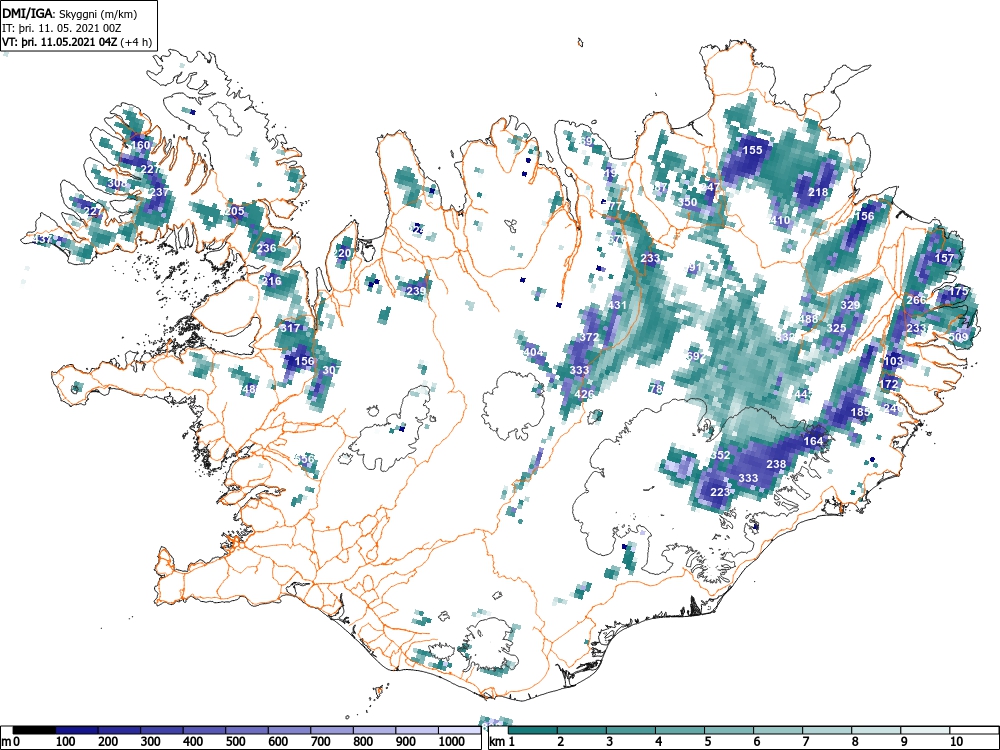Click the map value '172'

tap(889, 384)
